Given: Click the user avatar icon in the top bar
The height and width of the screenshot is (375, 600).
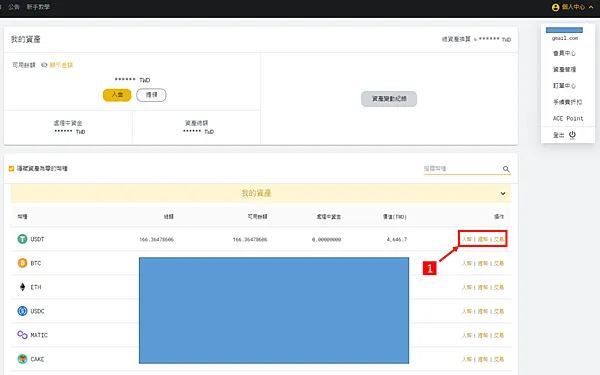Looking at the screenshot, I should (555, 7).
